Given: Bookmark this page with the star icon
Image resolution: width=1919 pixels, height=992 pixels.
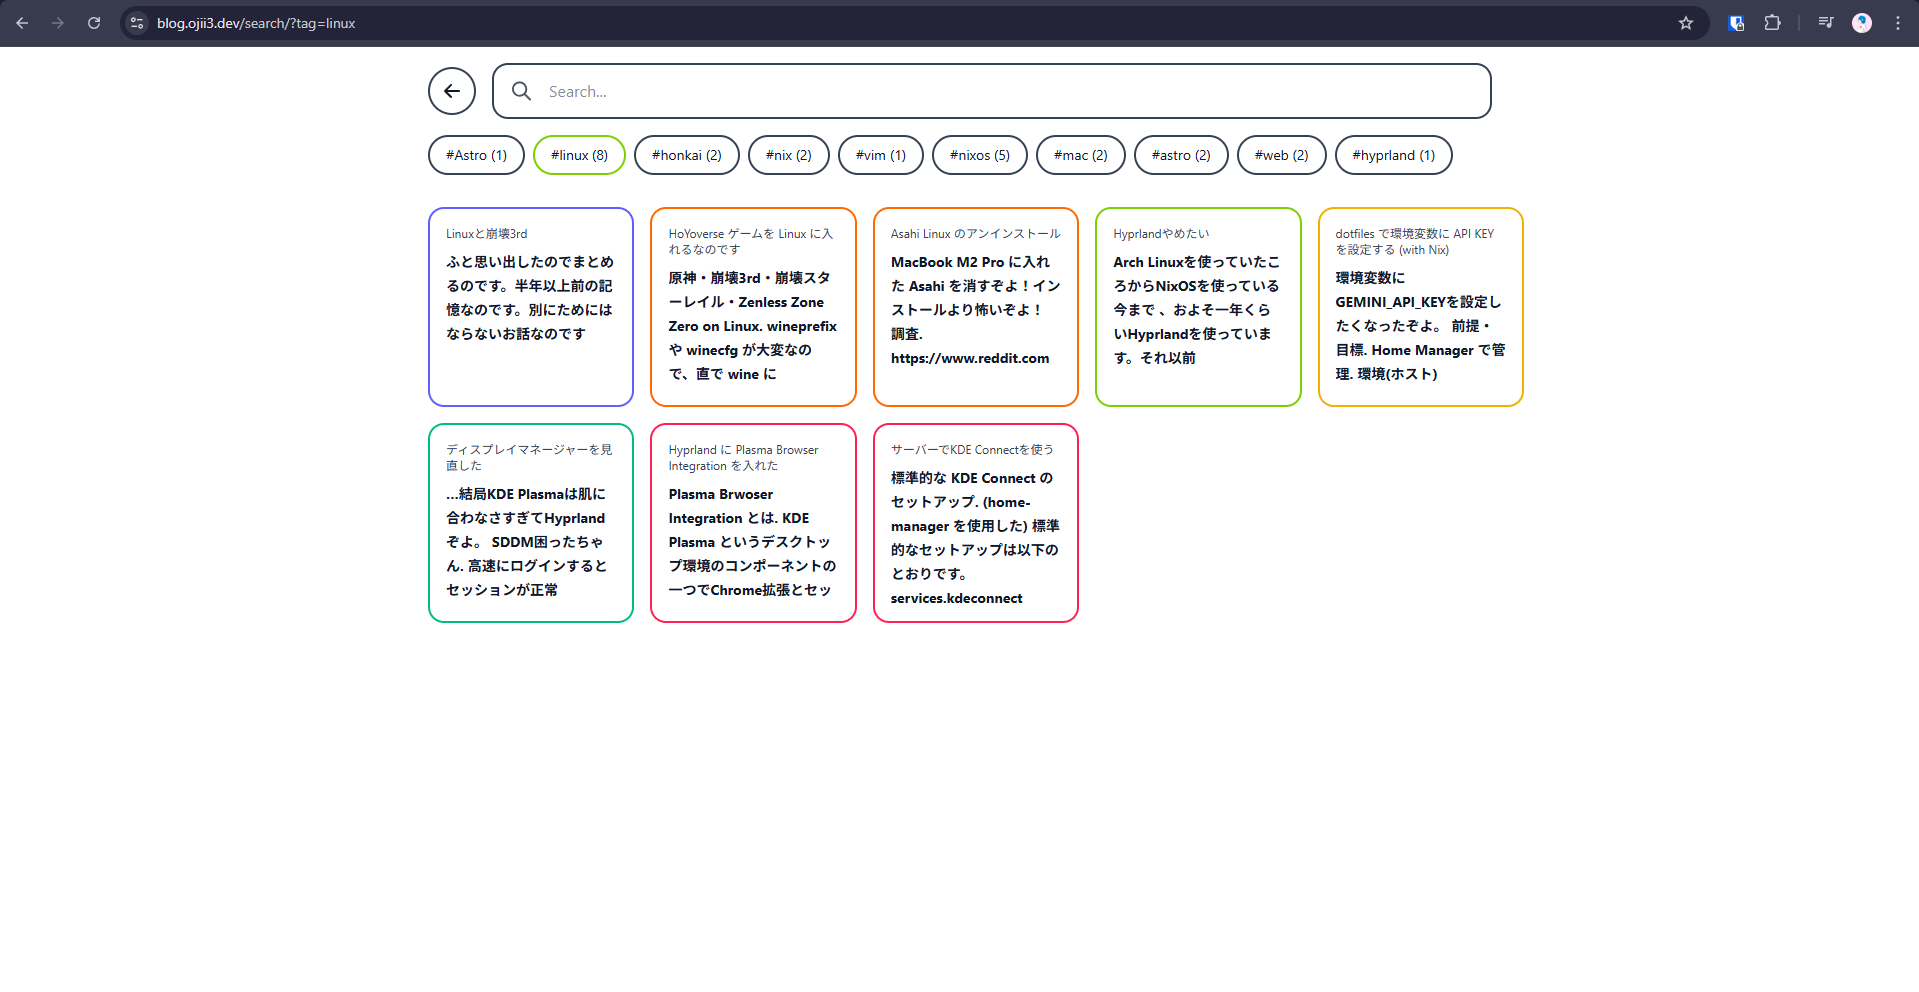Looking at the screenshot, I should pos(1685,23).
